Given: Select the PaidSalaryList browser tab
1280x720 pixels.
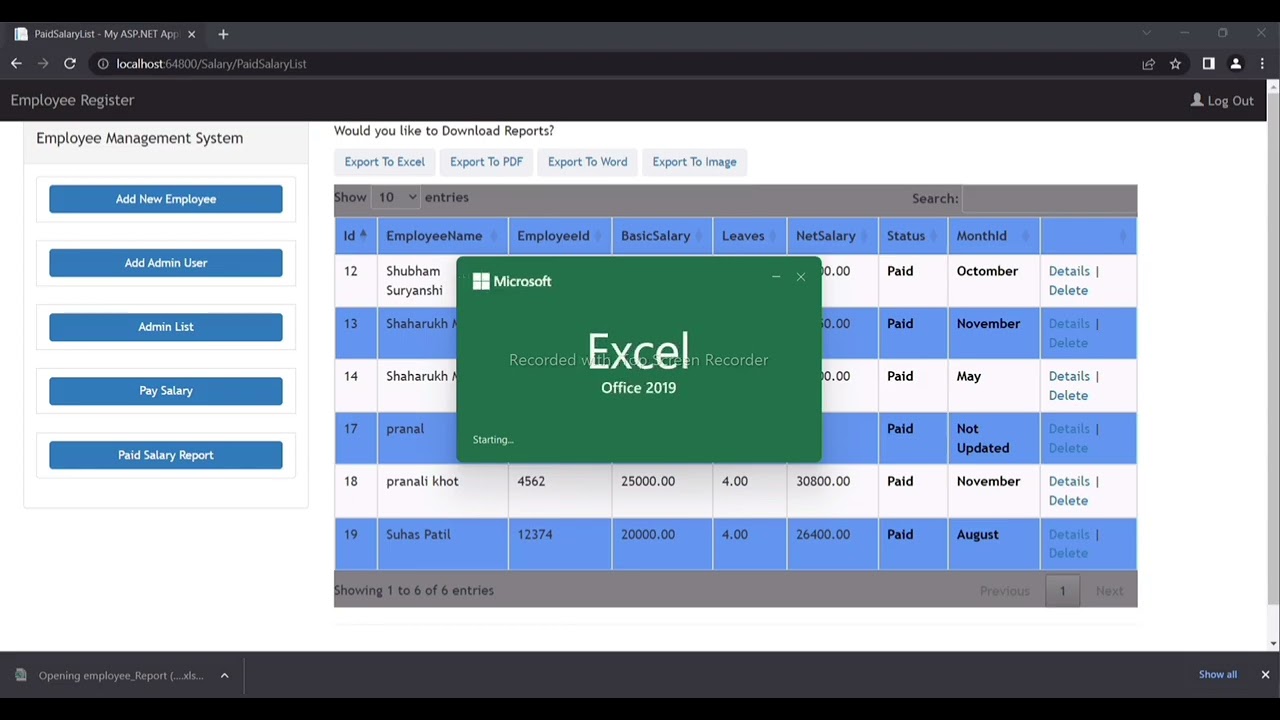Looking at the screenshot, I should point(104,34).
